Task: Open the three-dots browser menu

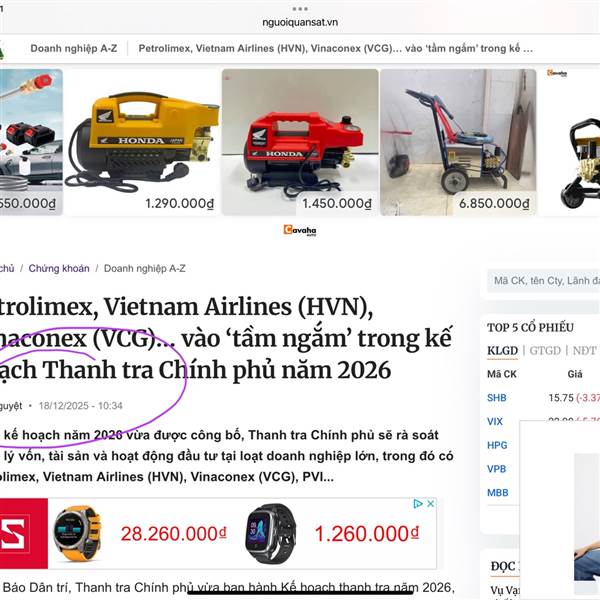Action: pos(300,8)
